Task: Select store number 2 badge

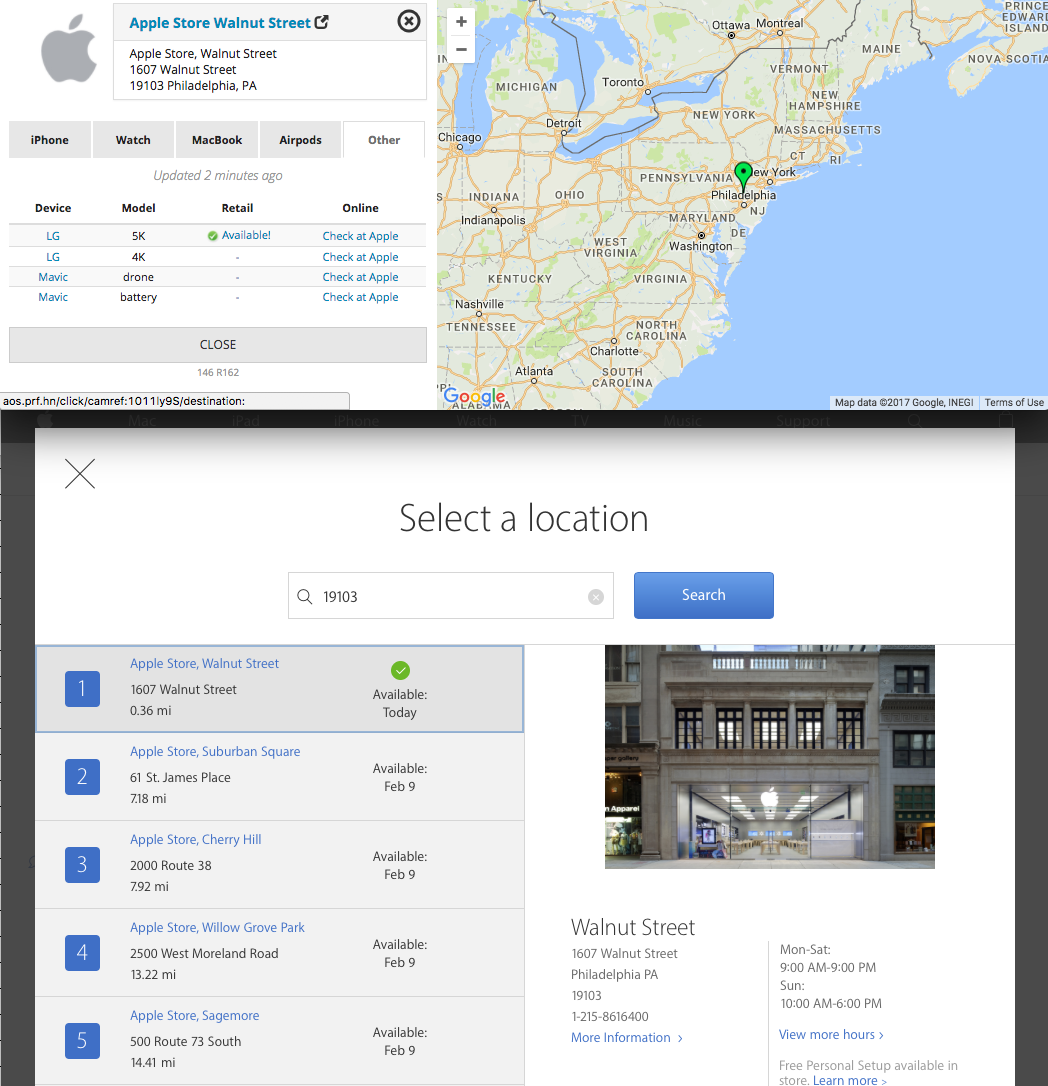Action: [x=82, y=777]
